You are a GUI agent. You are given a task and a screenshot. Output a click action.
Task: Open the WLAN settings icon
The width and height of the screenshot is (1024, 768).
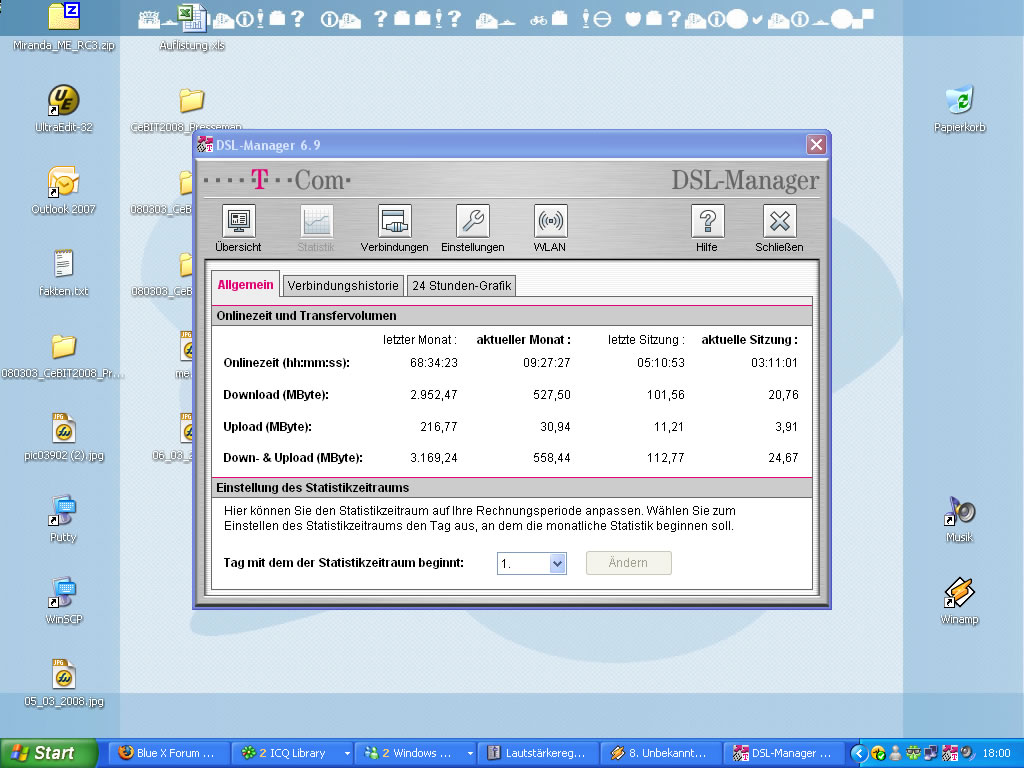[x=550, y=221]
